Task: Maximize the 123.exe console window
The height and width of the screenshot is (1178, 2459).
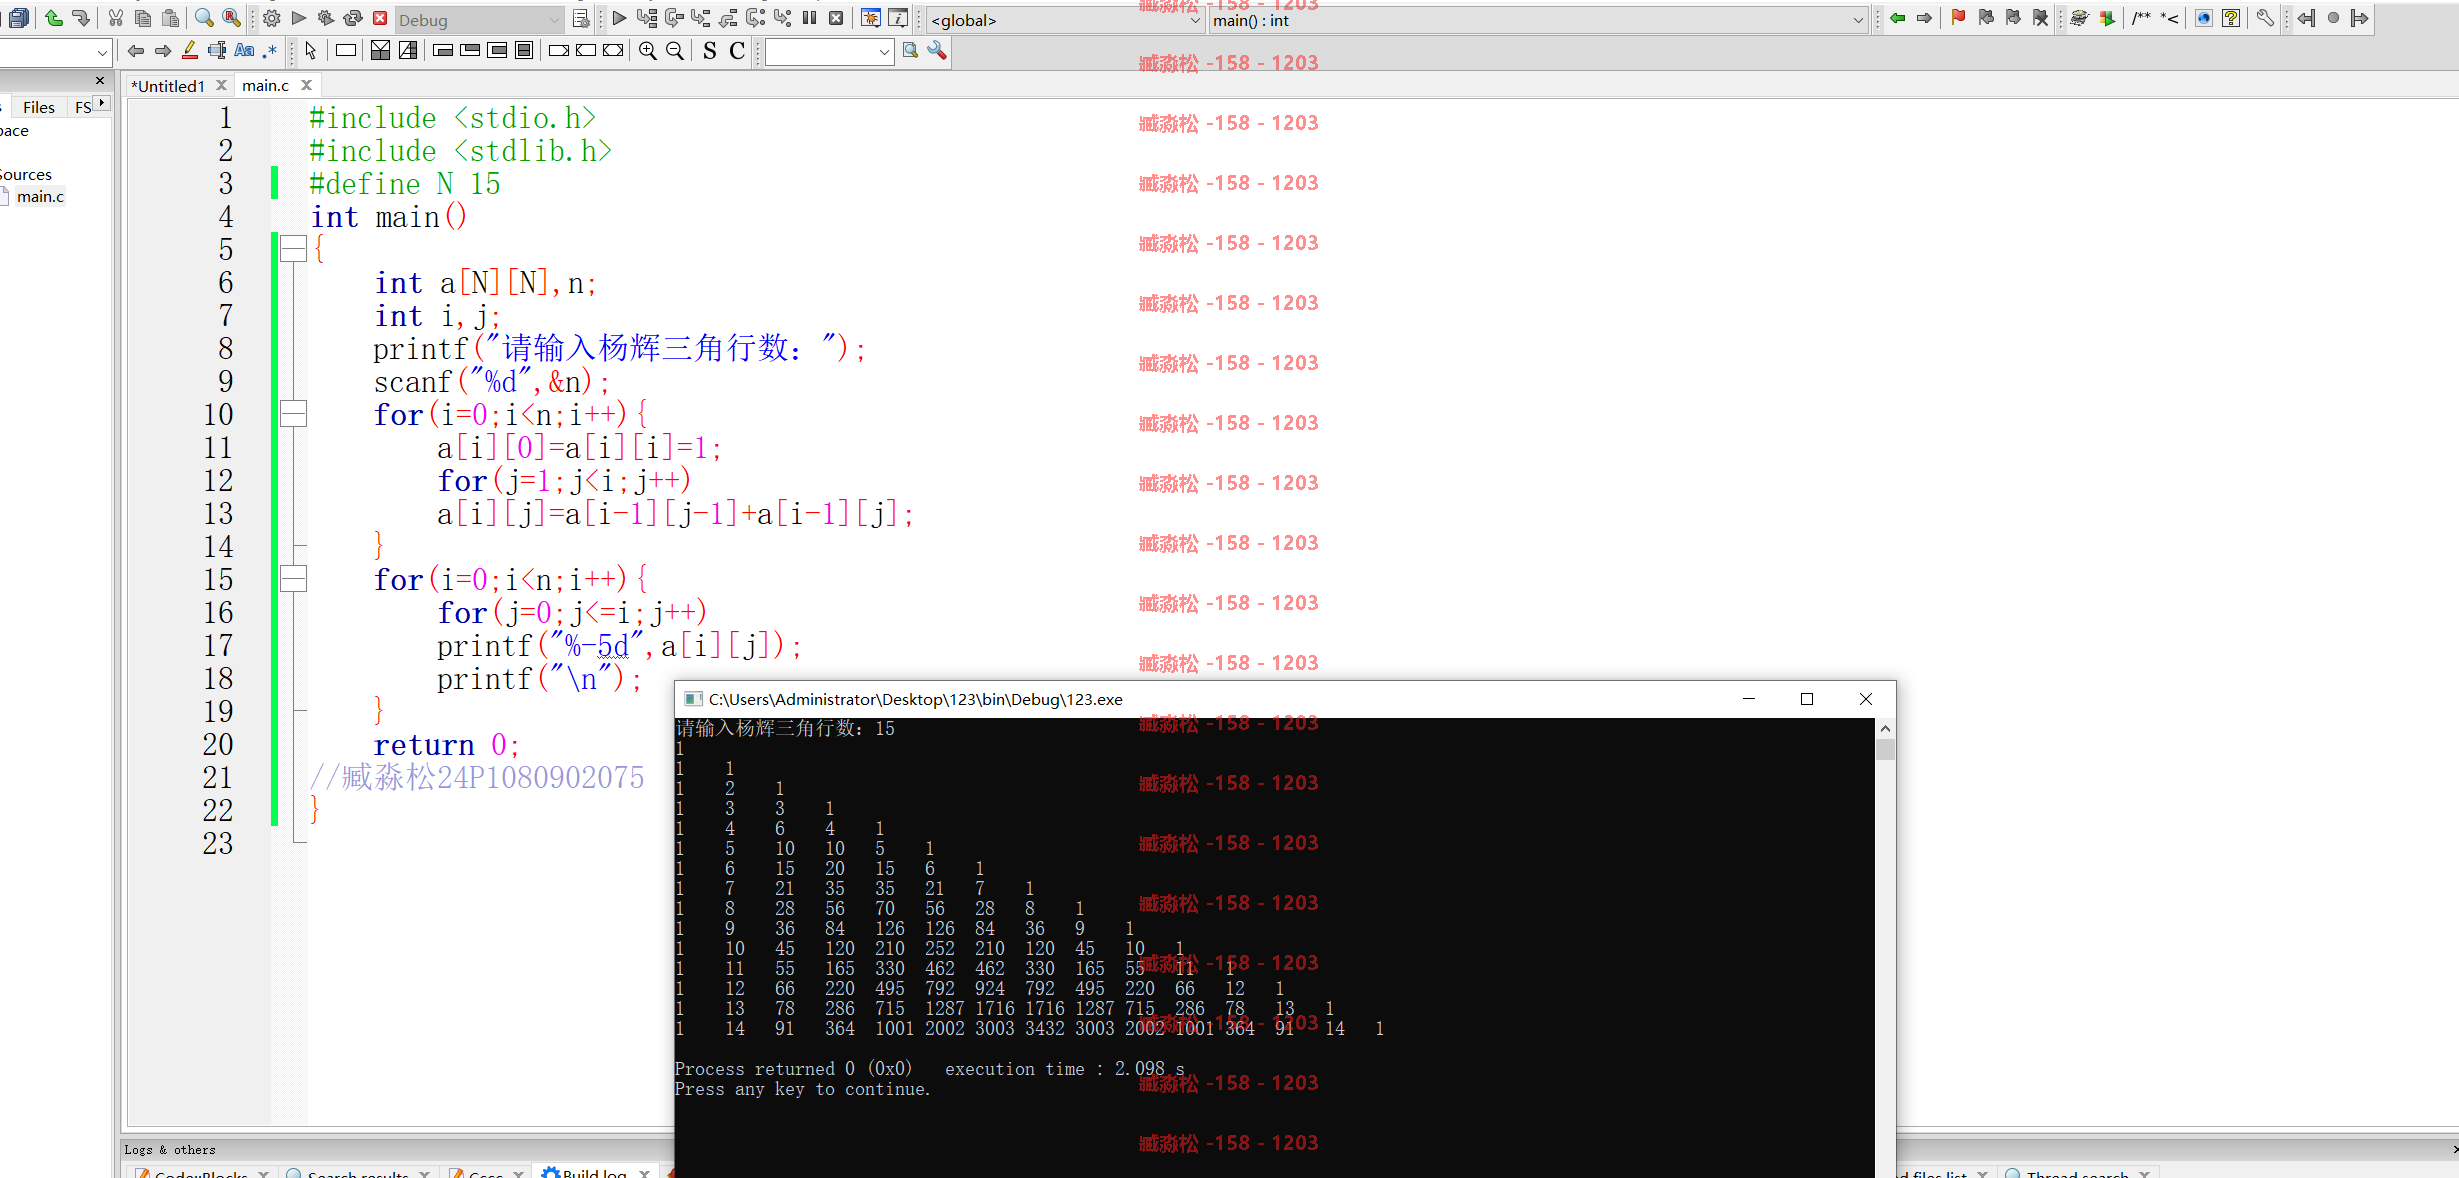Action: click(x=1807, y=699)
